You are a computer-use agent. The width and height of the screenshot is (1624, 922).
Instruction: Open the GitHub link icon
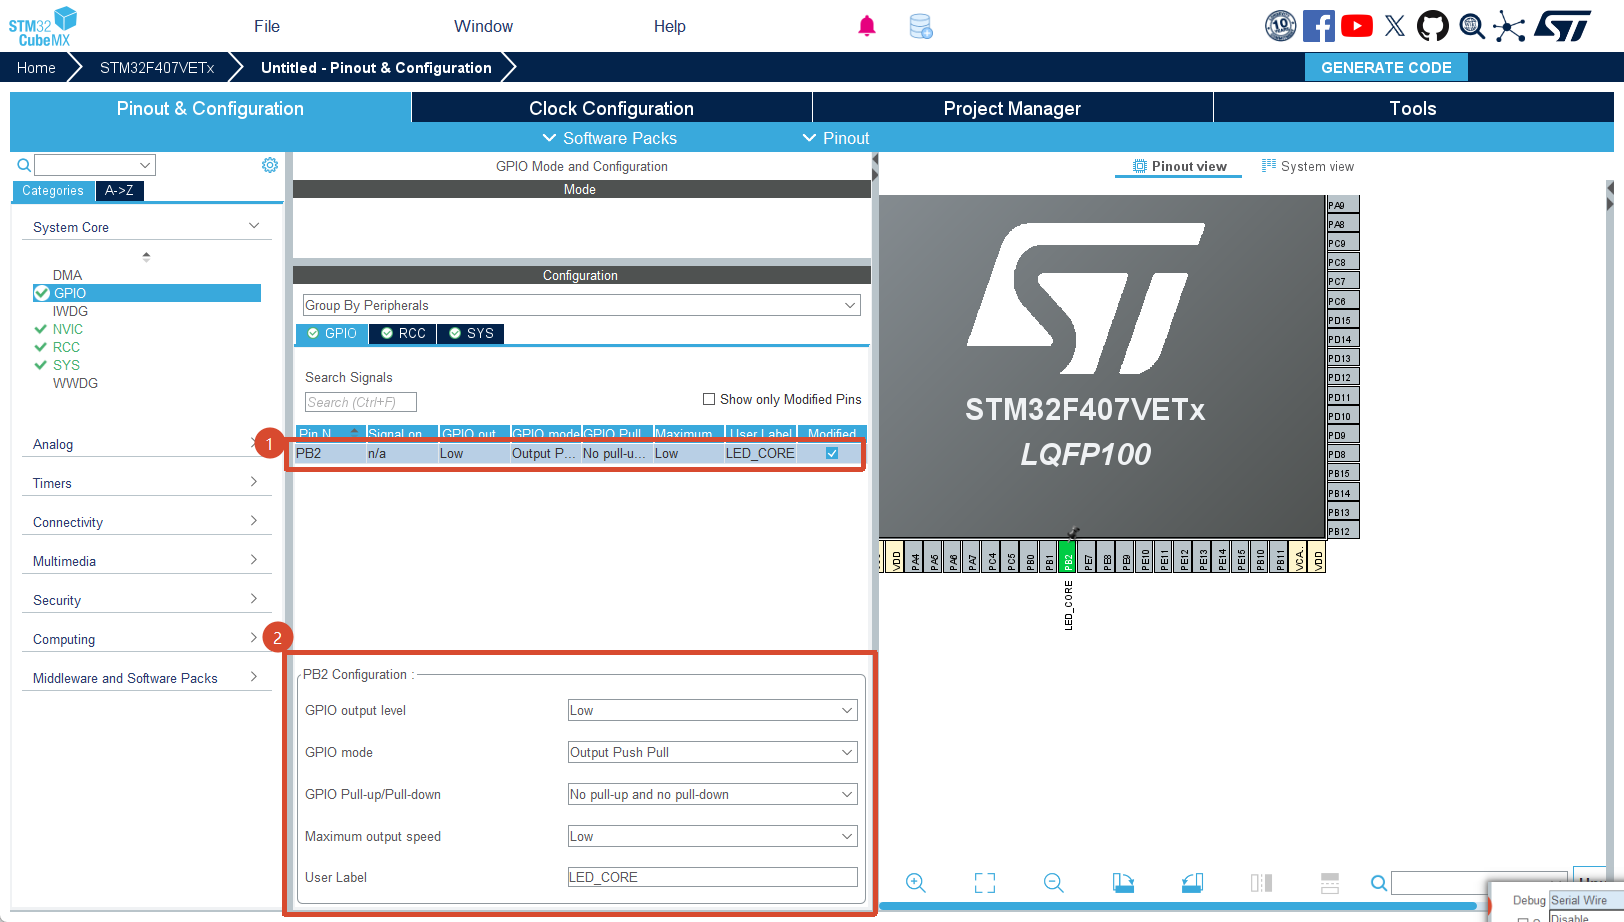pos(1433,26)
